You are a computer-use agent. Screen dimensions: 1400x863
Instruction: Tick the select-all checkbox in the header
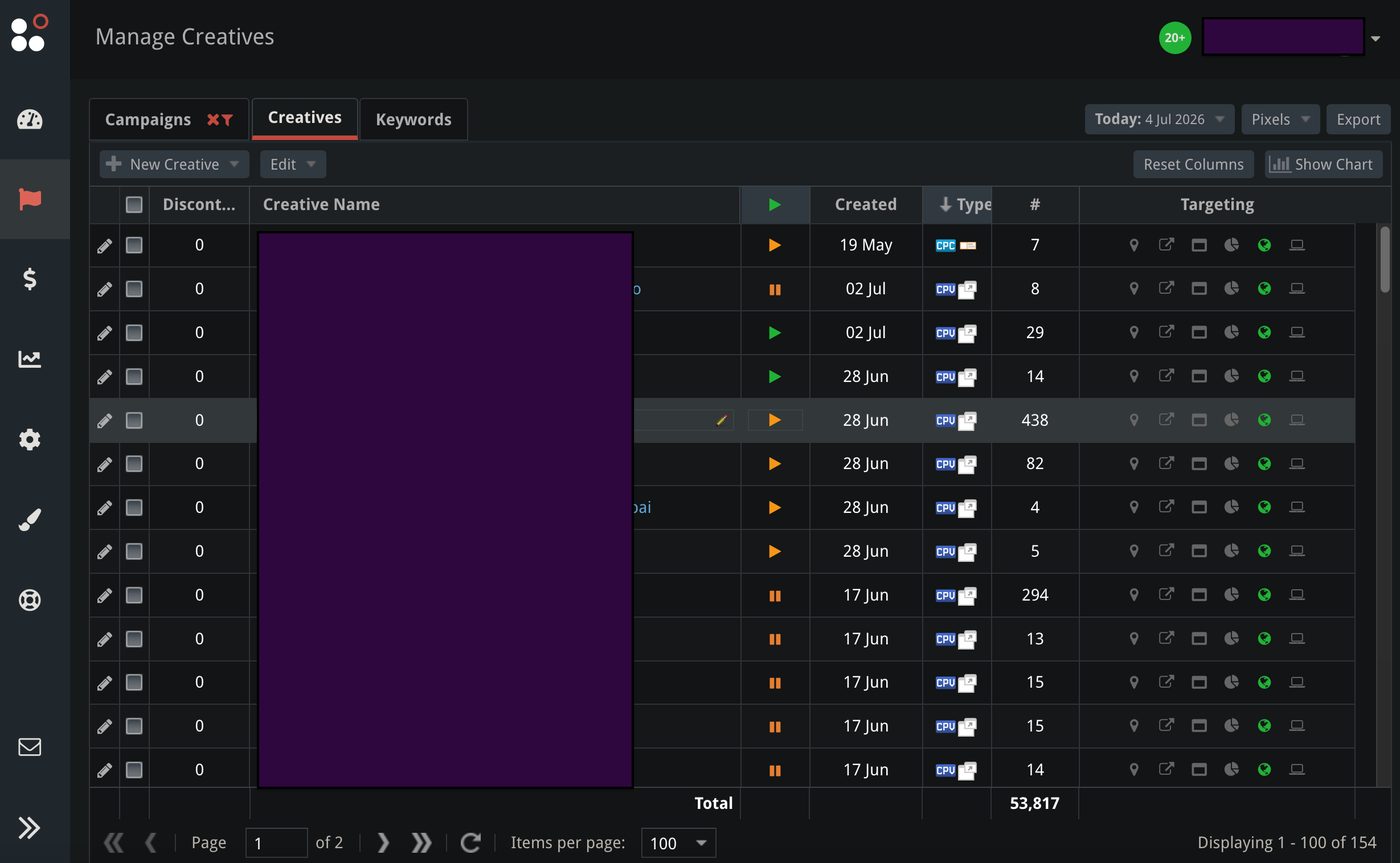(x=134, y=204)
